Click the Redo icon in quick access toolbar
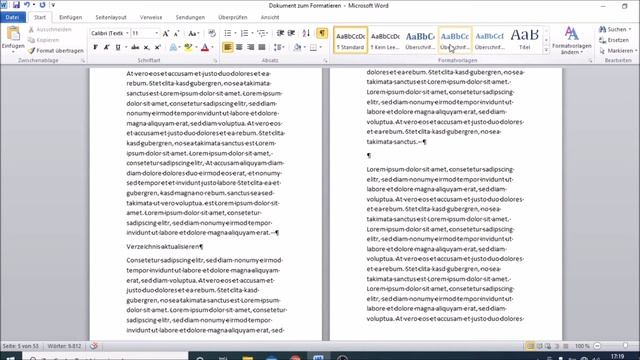This screenshot has height=360, width=640. [x=42, y=5]
